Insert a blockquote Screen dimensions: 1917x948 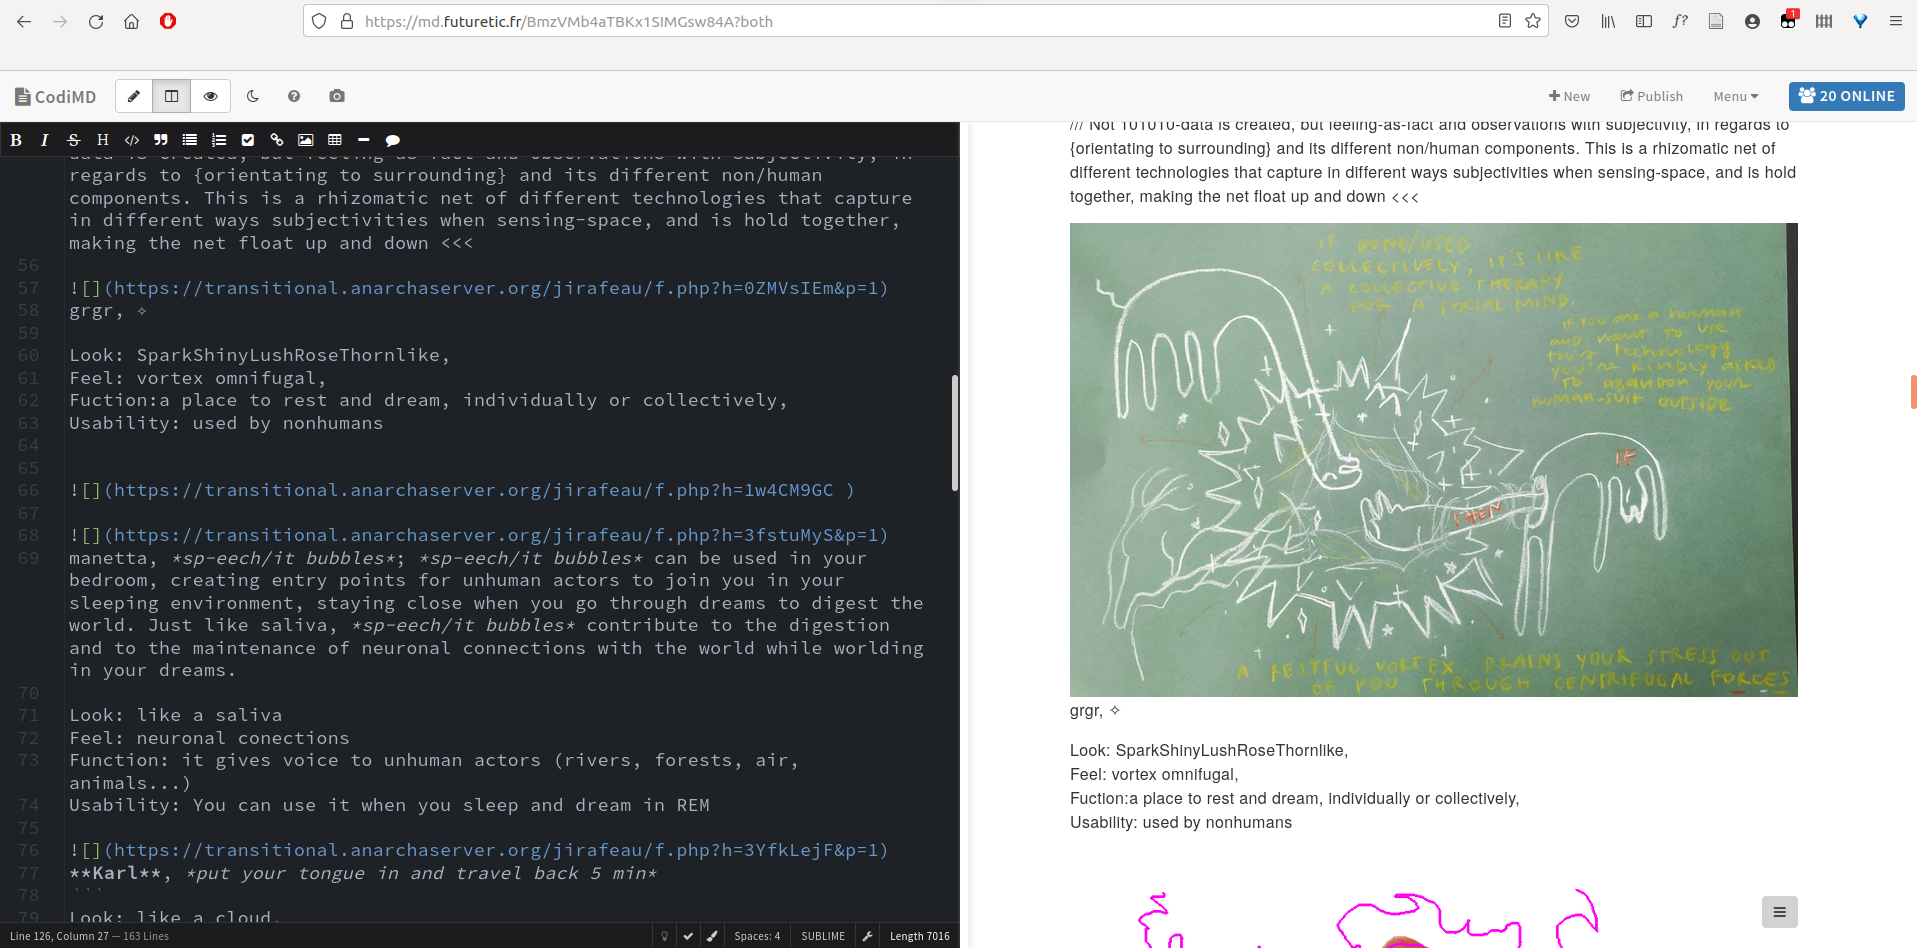tap(160, 140)
